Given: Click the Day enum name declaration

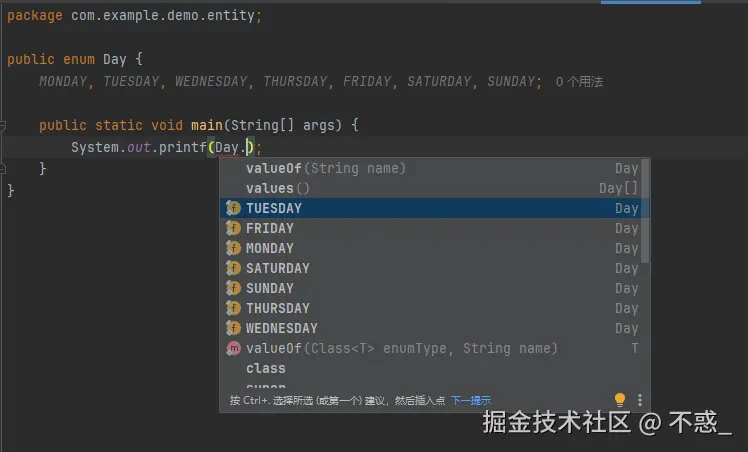Looking at the screenshot, I should (115, 60).
